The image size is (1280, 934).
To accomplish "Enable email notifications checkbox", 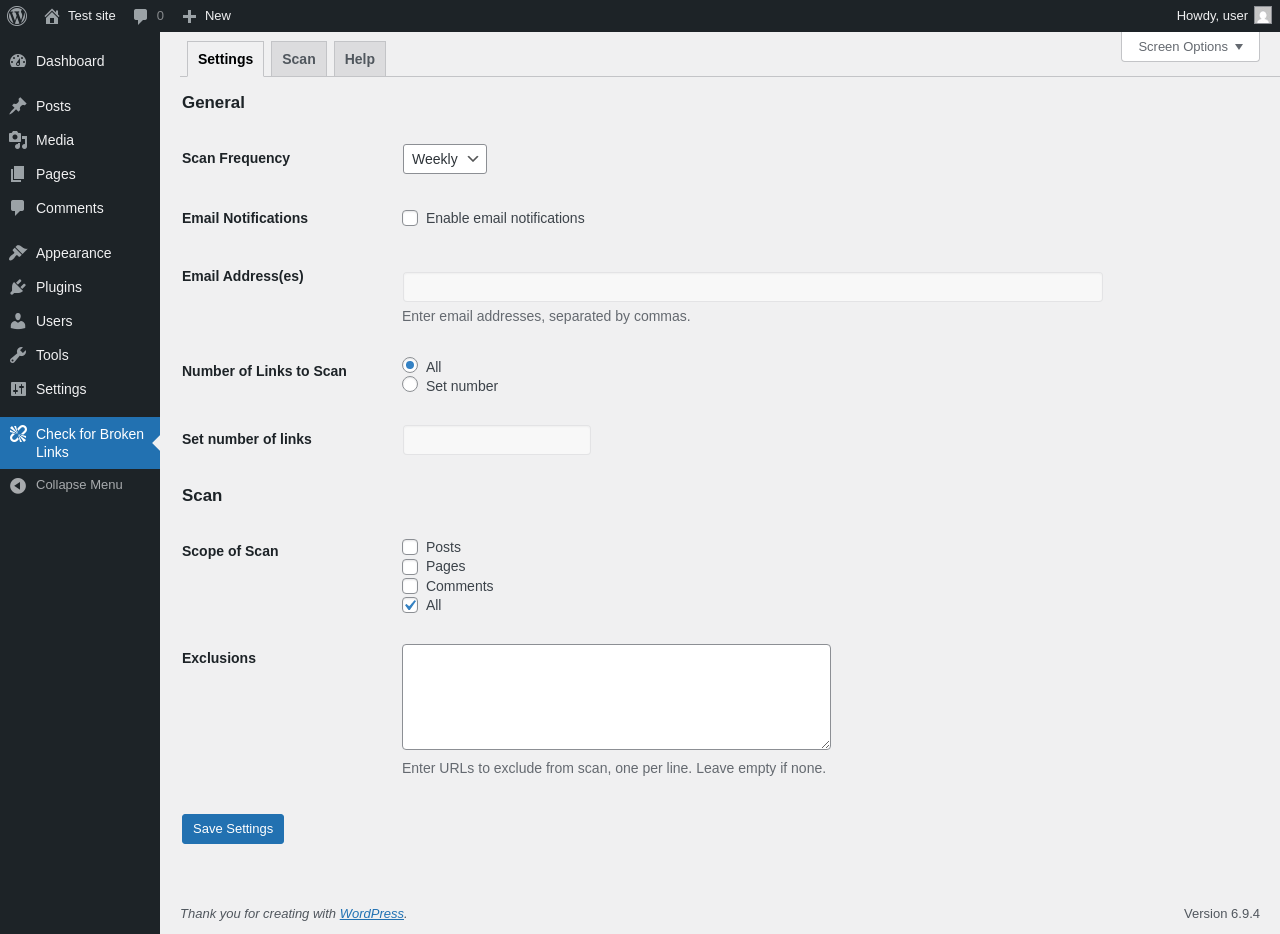I will tap(410, 218).
